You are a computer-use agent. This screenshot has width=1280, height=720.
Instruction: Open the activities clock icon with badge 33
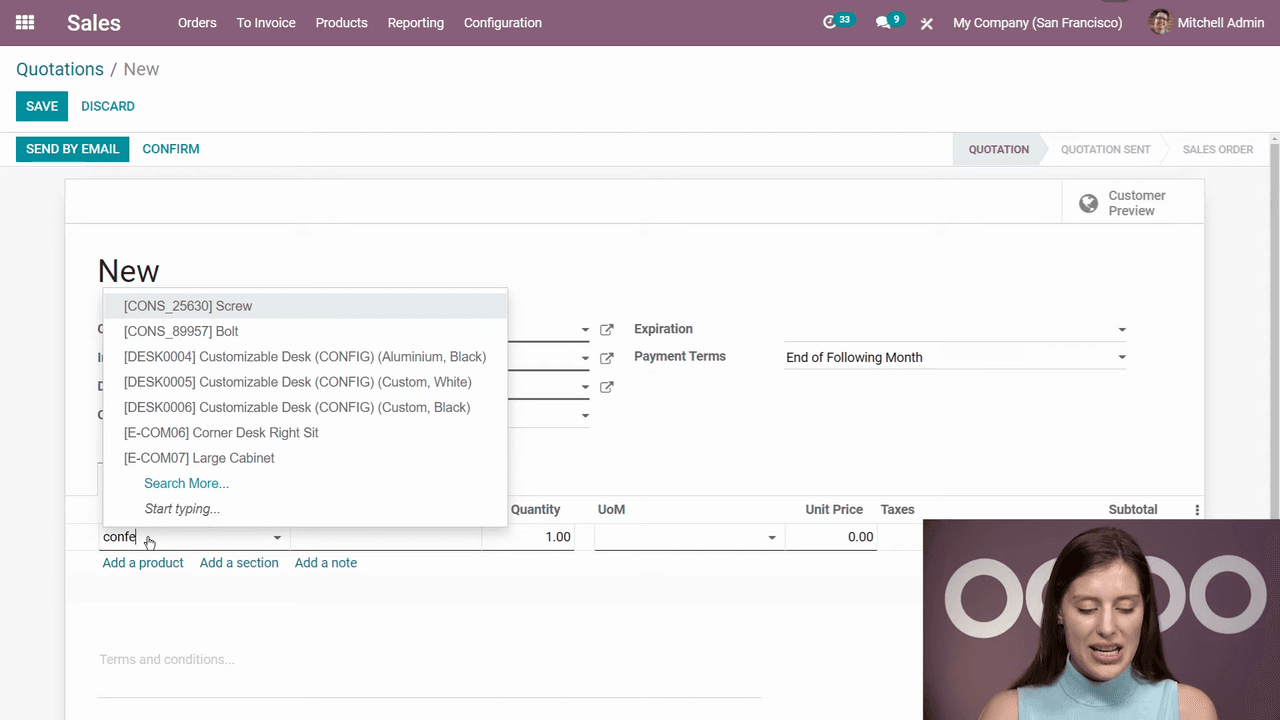pos(830,22)
